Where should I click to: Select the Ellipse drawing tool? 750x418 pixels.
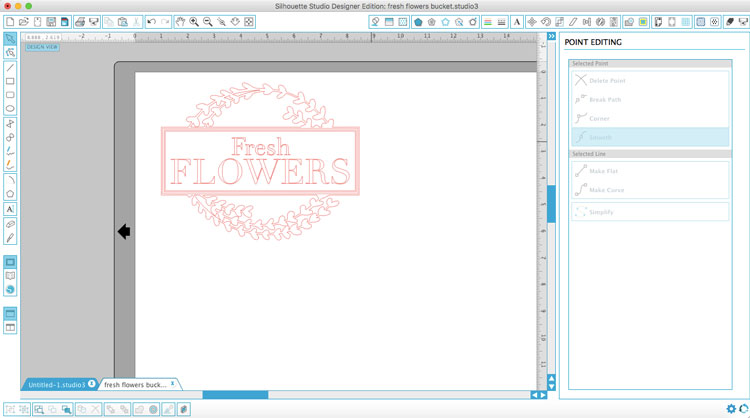coord(10,109)
